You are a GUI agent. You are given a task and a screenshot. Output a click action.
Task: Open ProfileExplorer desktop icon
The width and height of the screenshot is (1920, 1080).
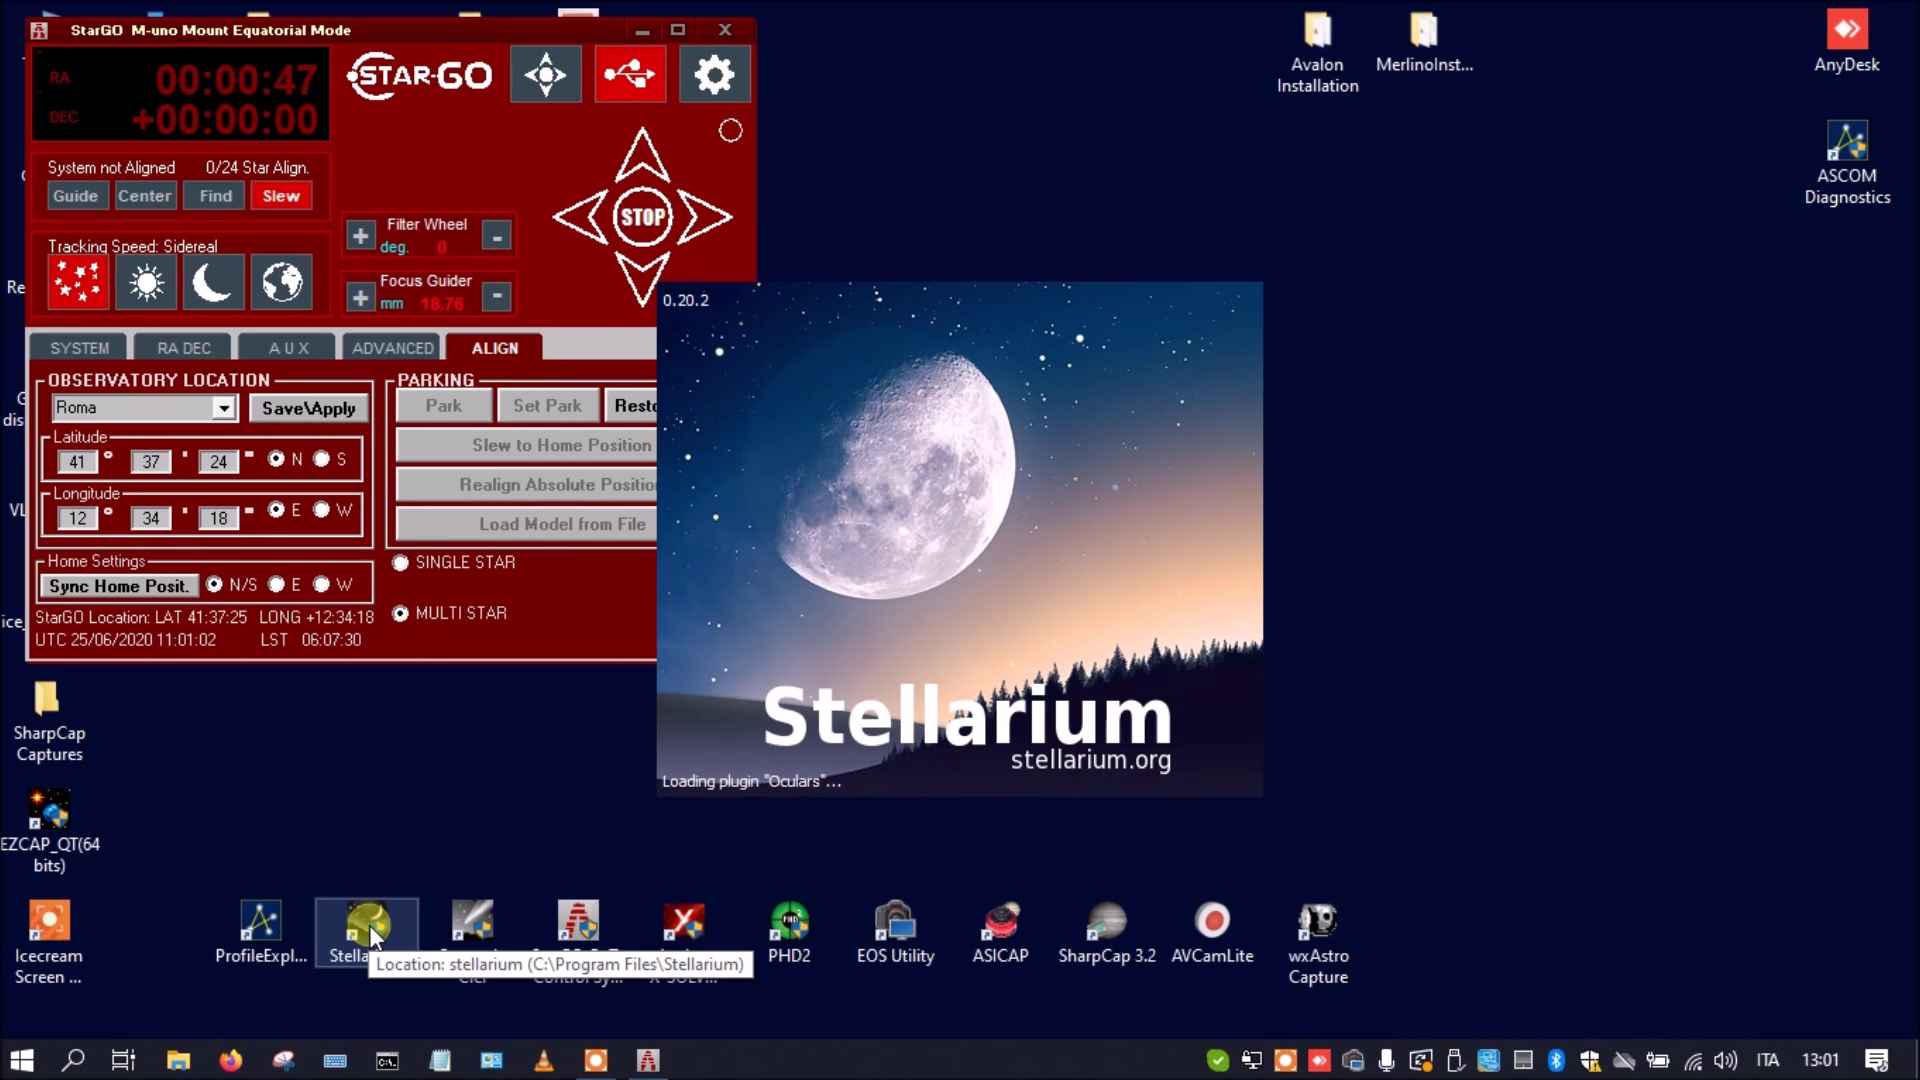[260, 933]
